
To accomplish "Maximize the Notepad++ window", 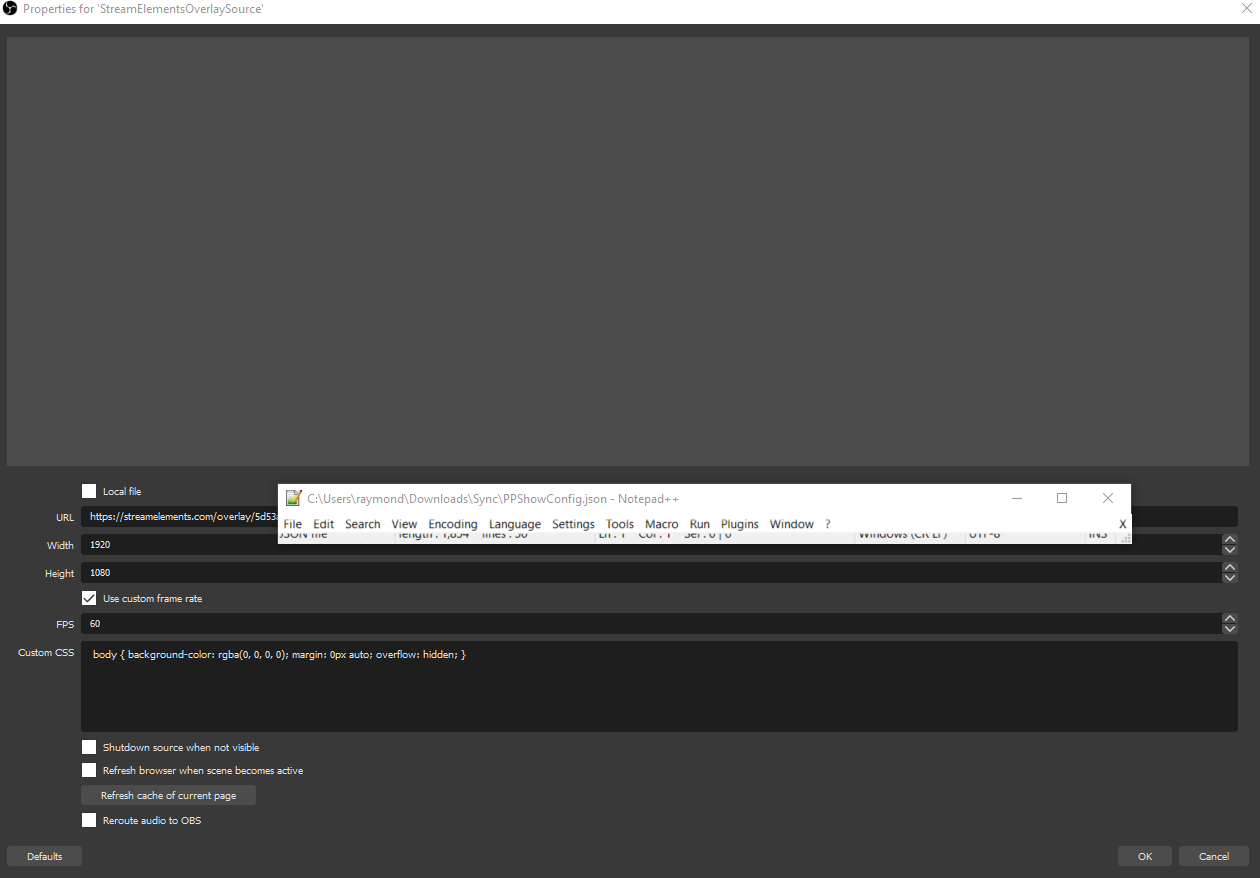I will (x=1062, y=498).
